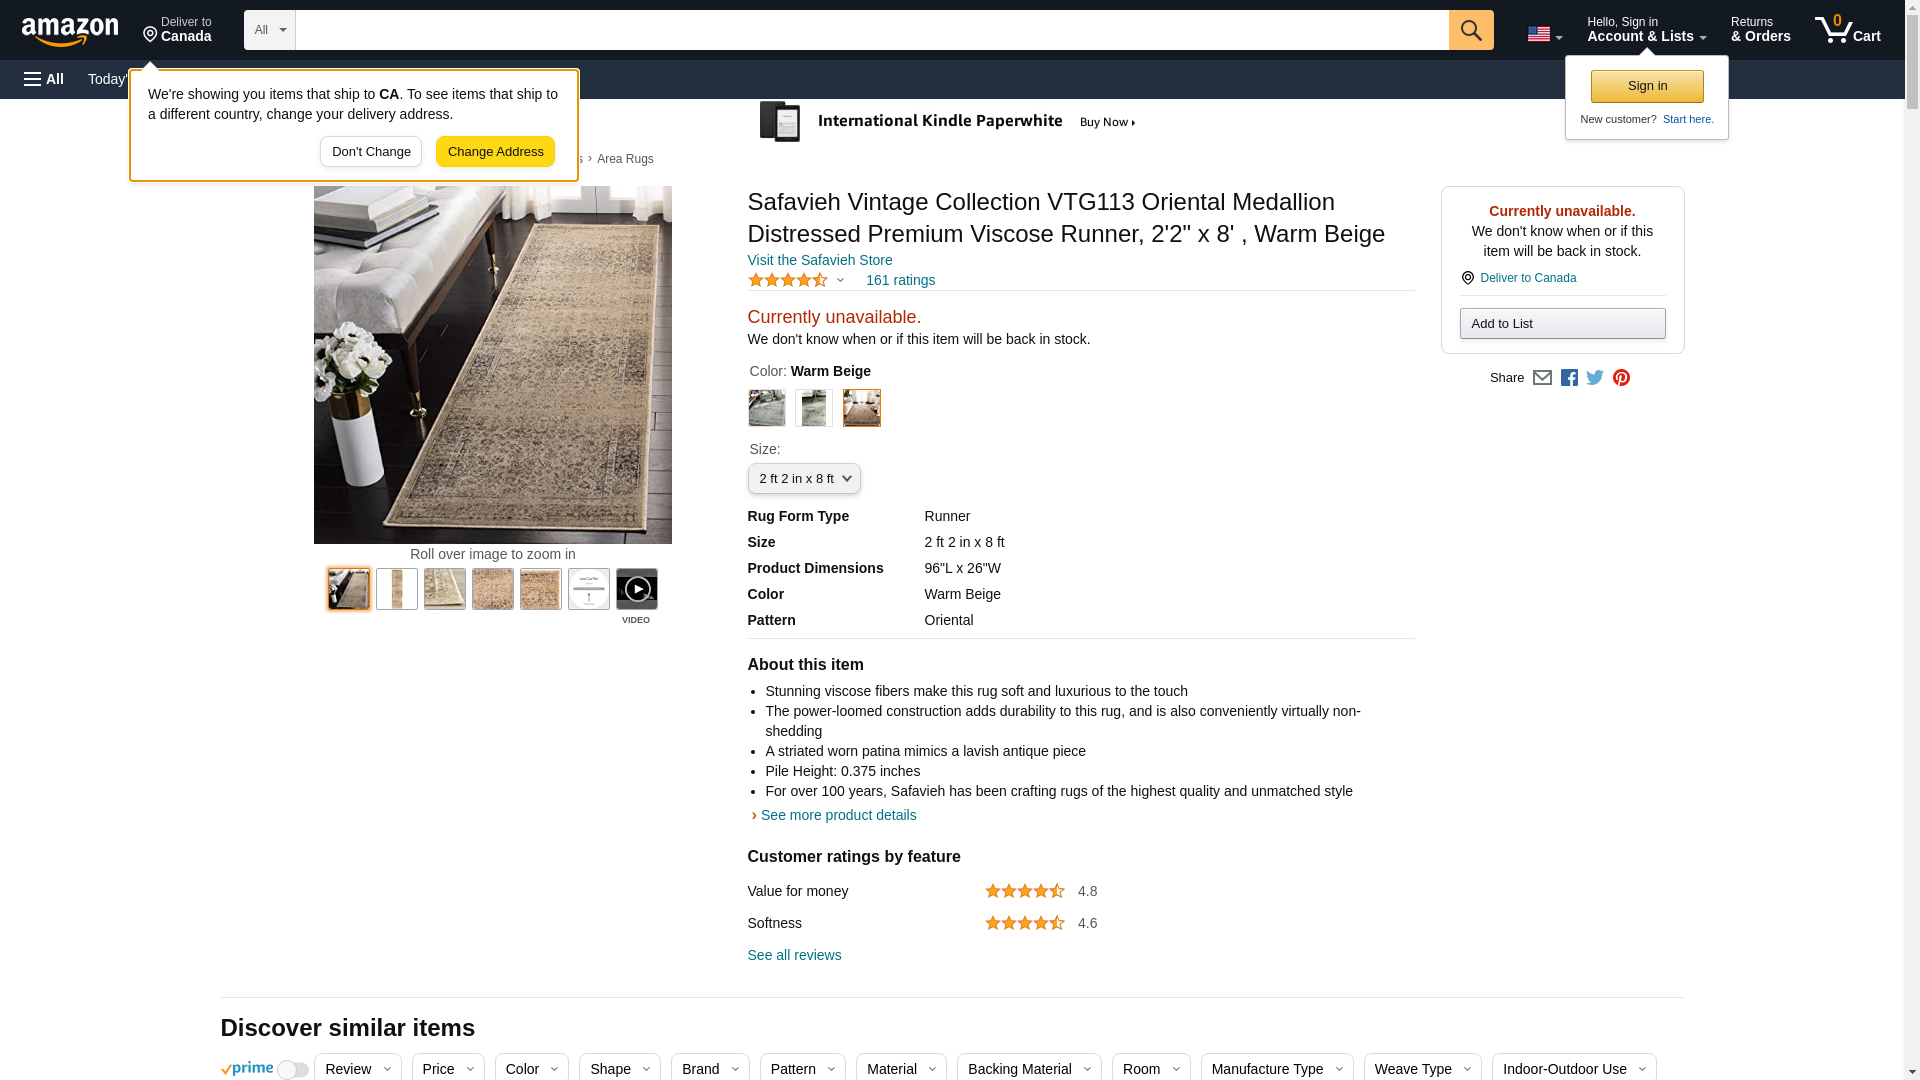Open the size selector dropdown
The height and width of the screenshot is (1080, 1920).
point(803,479)
